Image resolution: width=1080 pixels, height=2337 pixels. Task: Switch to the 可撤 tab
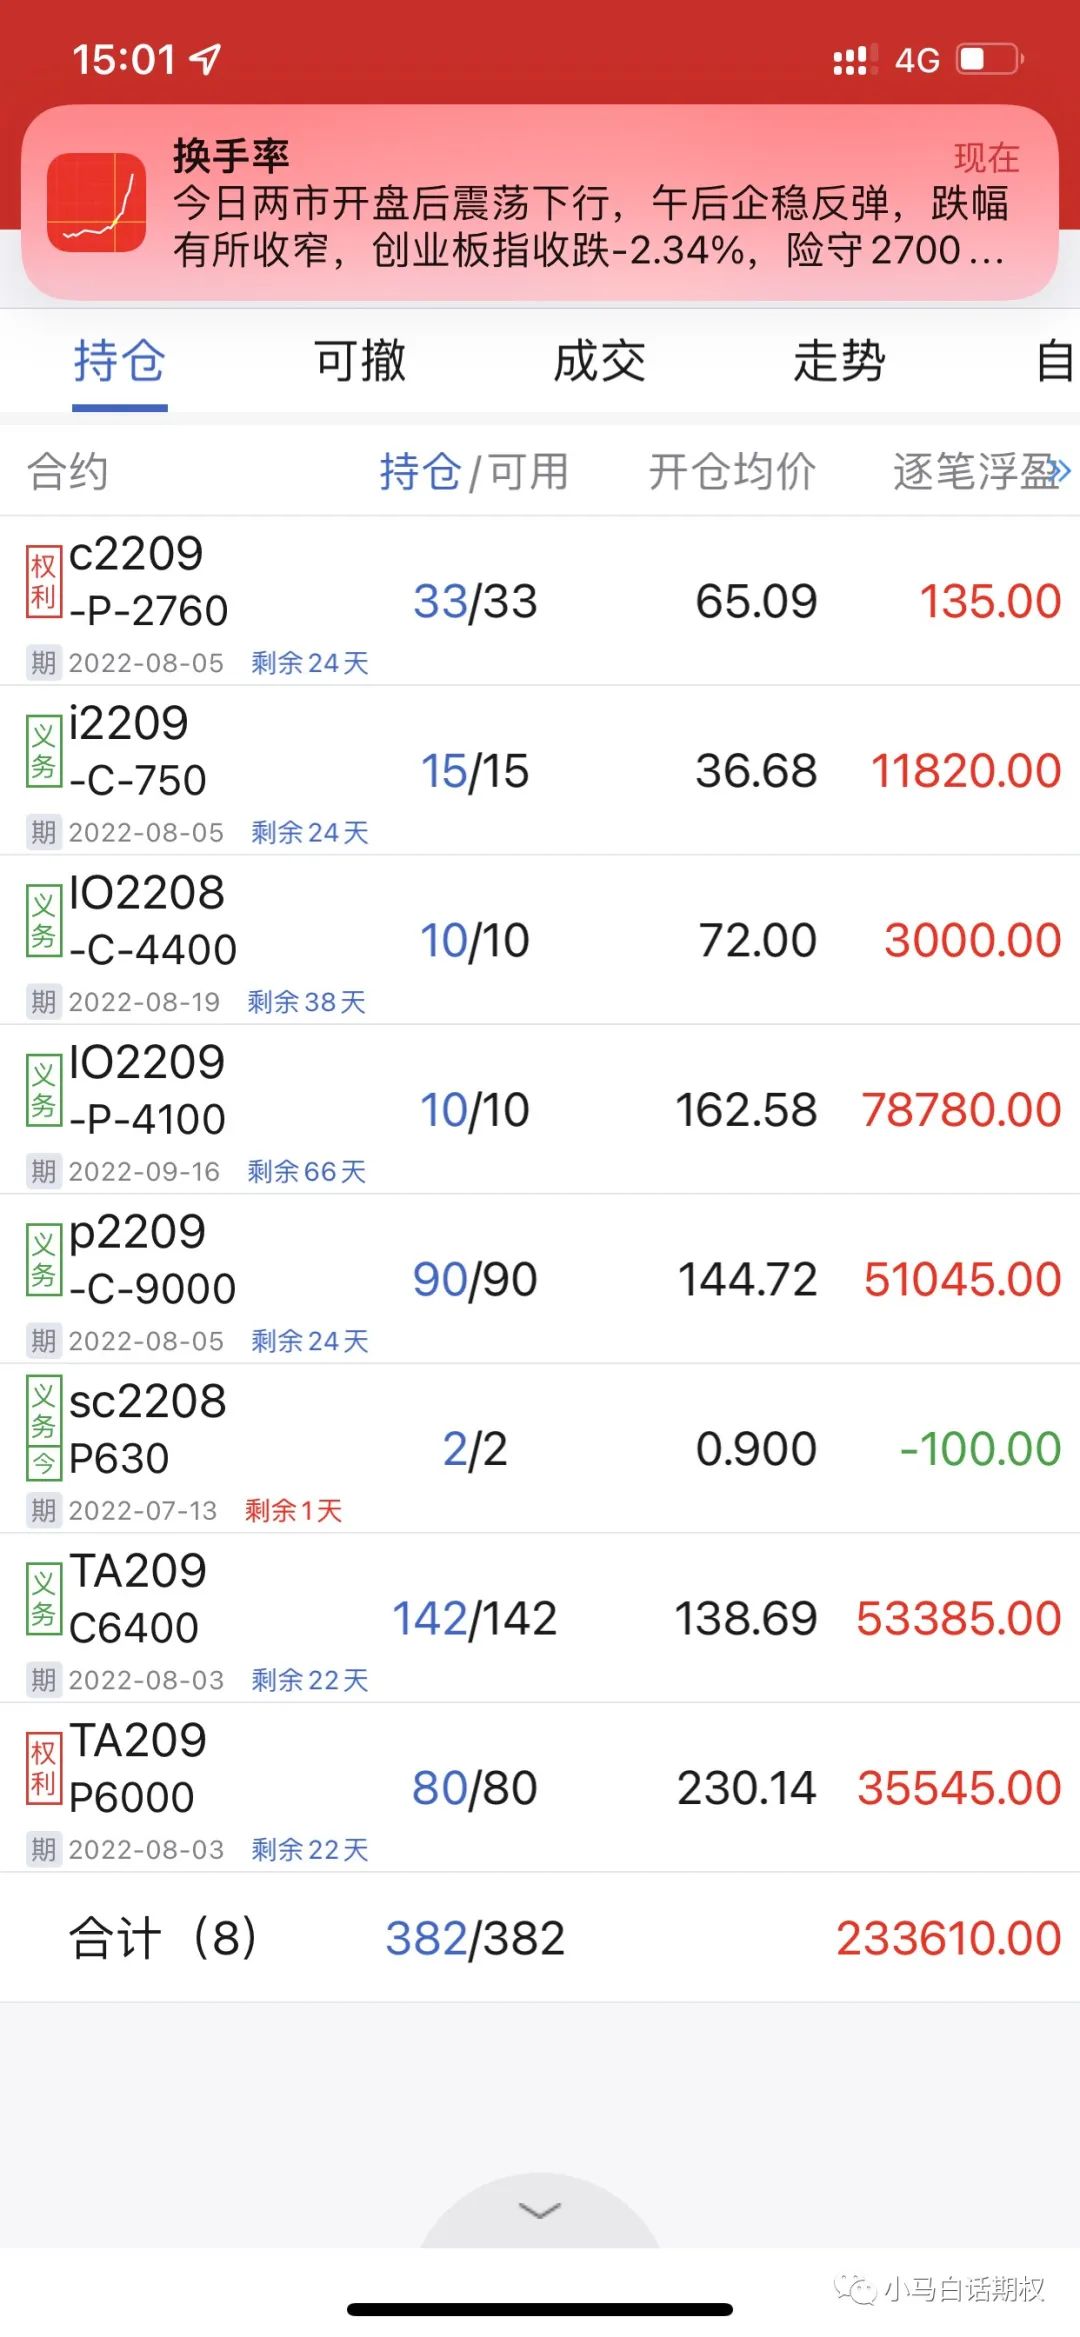pyautogui.click(x=360, y=361)
